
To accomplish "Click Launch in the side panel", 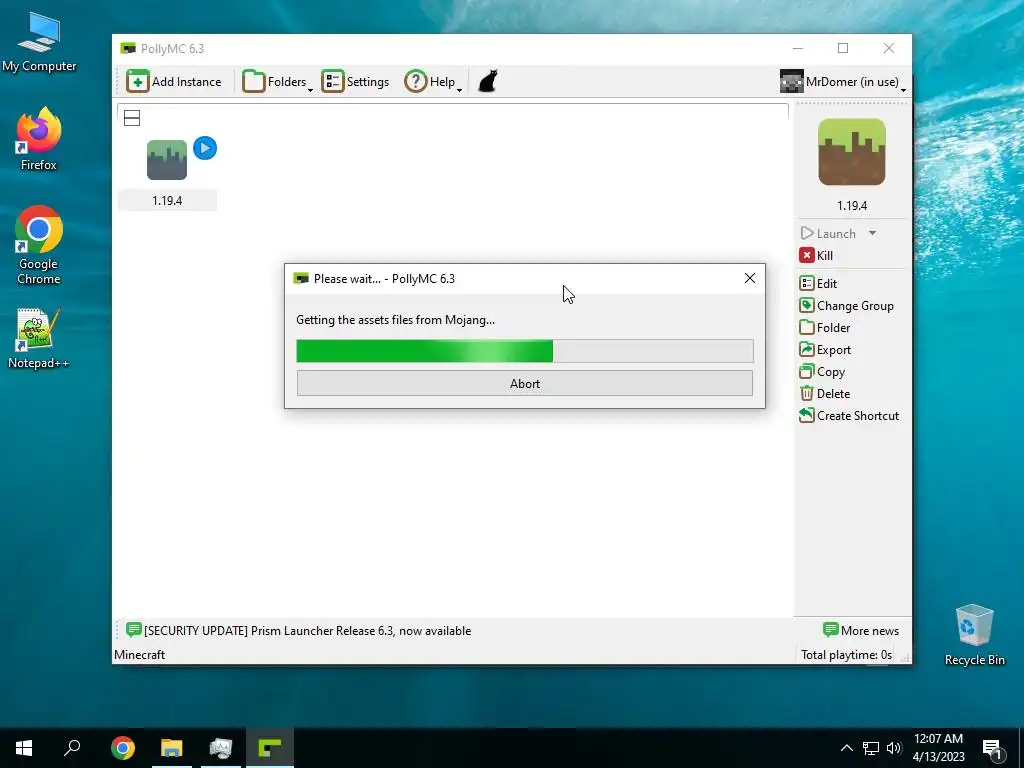I will (828, 233).
